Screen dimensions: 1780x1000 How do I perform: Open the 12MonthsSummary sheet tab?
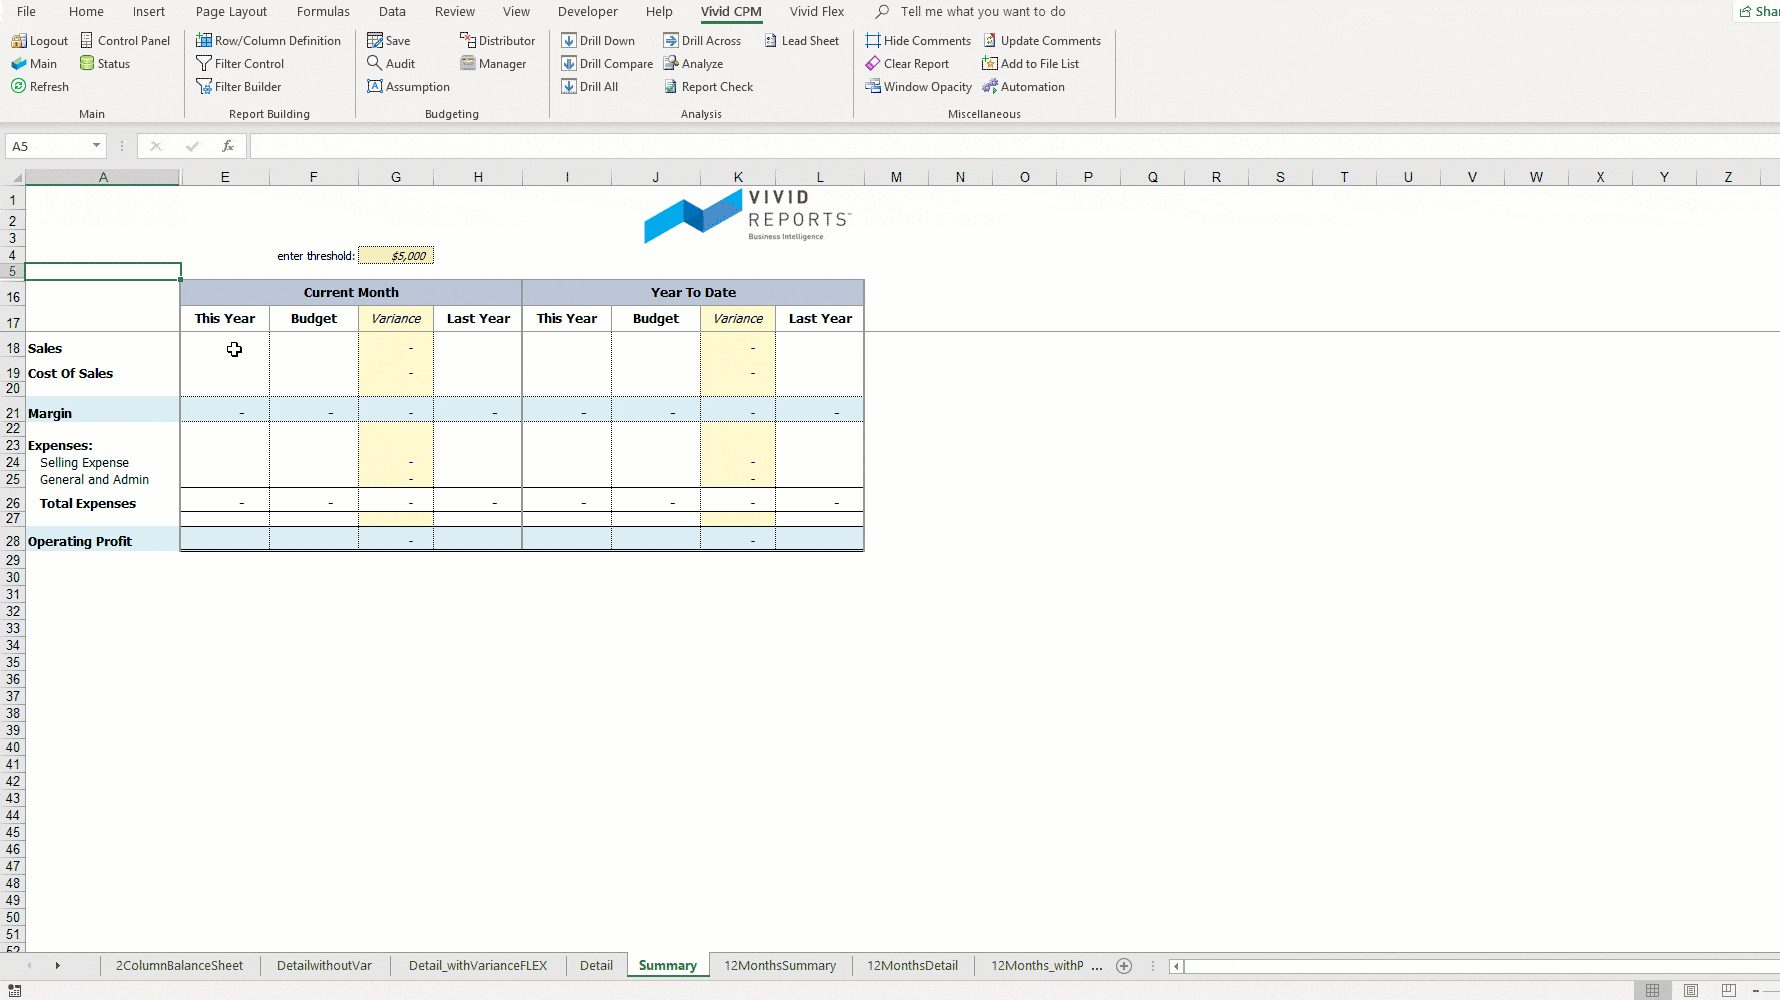pos(780,966)
